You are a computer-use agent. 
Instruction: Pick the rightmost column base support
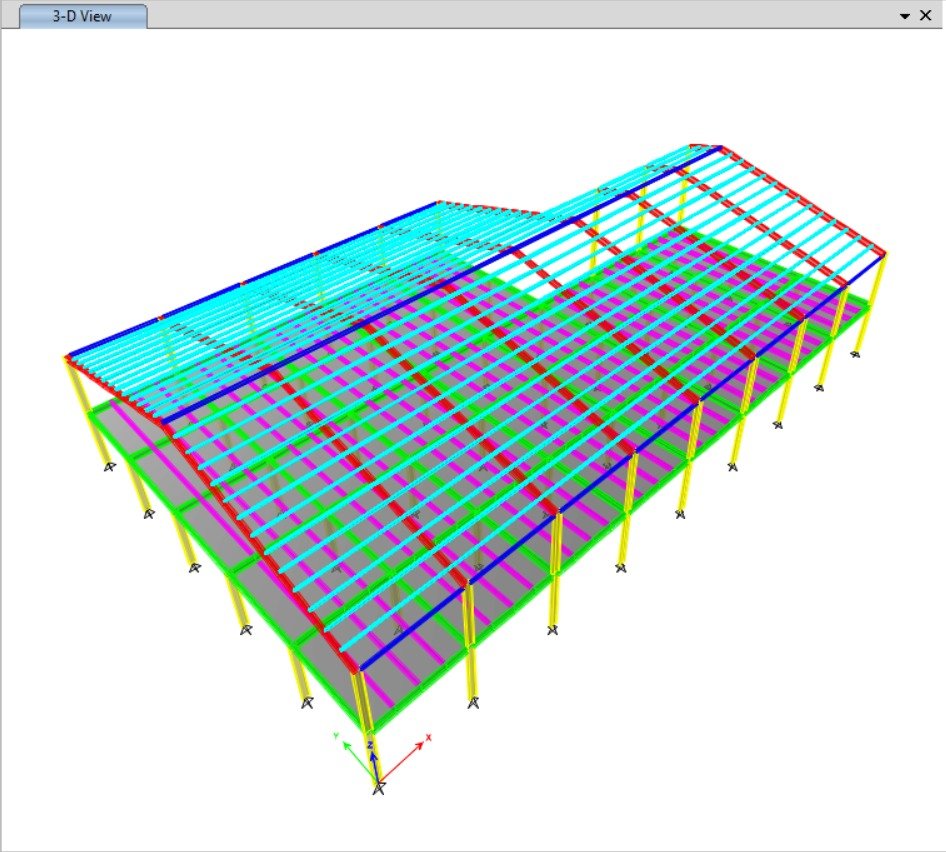pos(856,352)
